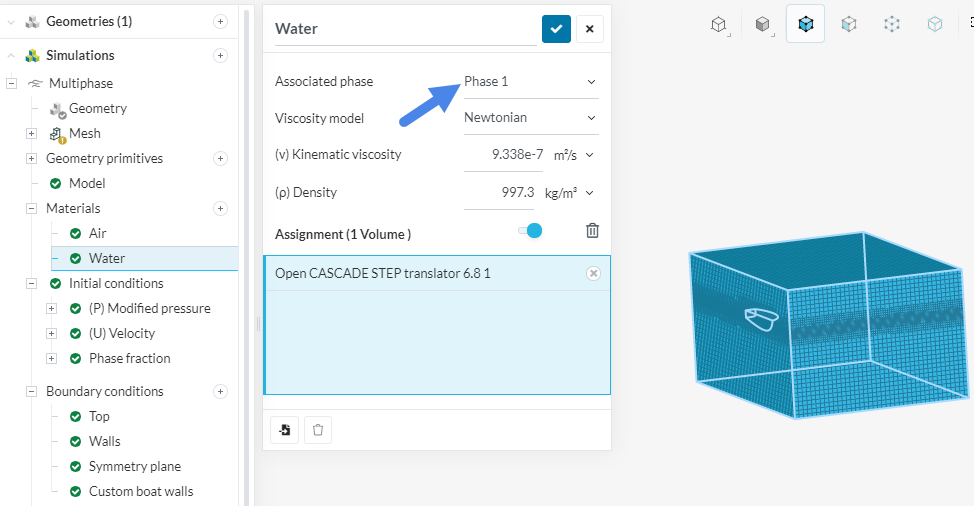The height and width of the screenshot is (506, 974).
Task: Select the volume selection mode cube icon
Action: tap(805, 24)
